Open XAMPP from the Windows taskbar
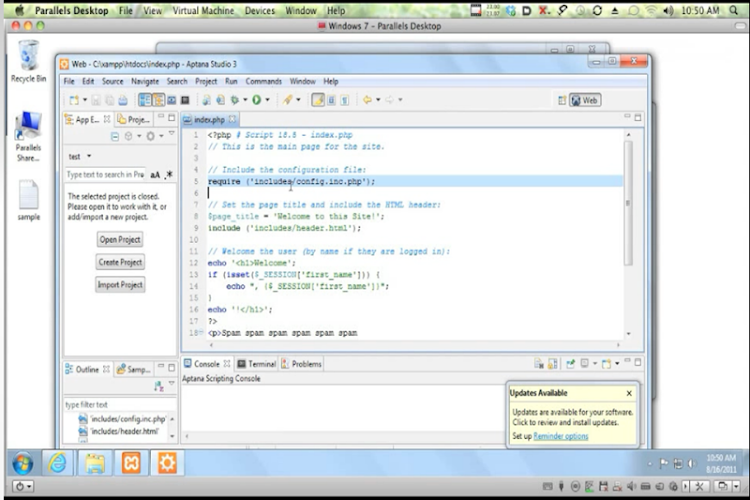This screenshot has height=500, width=750. click(130, 463)
